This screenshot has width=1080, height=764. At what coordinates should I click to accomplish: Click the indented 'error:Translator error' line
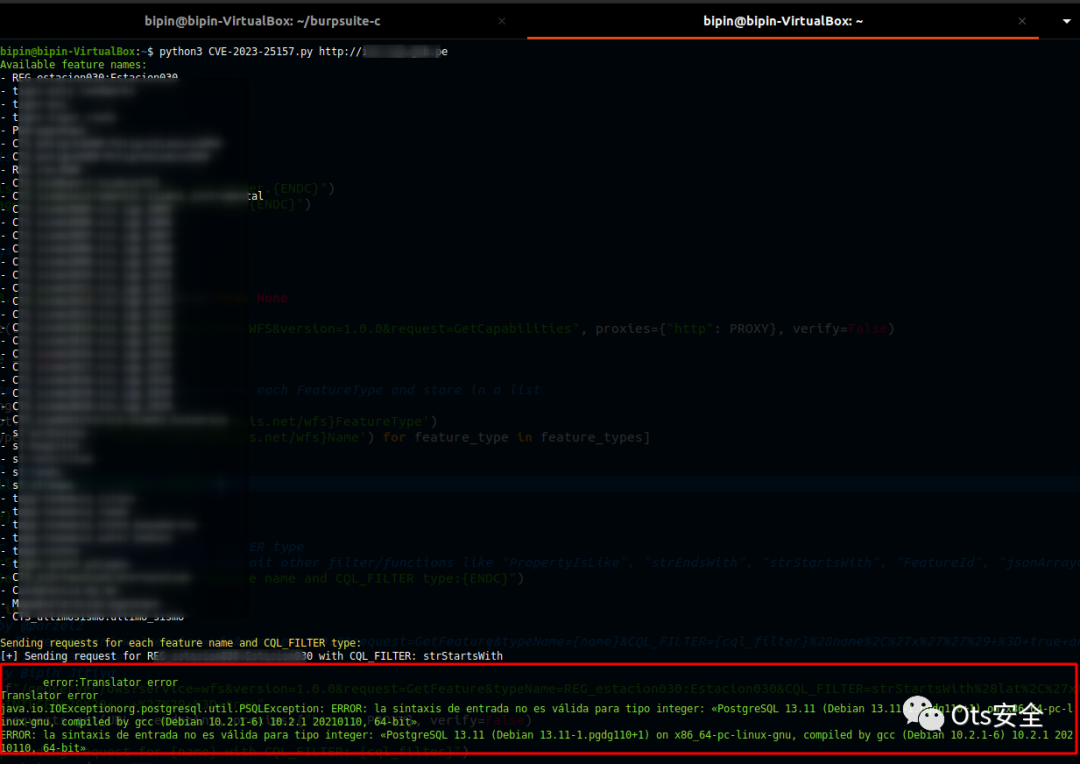click(x=109, y=682)
